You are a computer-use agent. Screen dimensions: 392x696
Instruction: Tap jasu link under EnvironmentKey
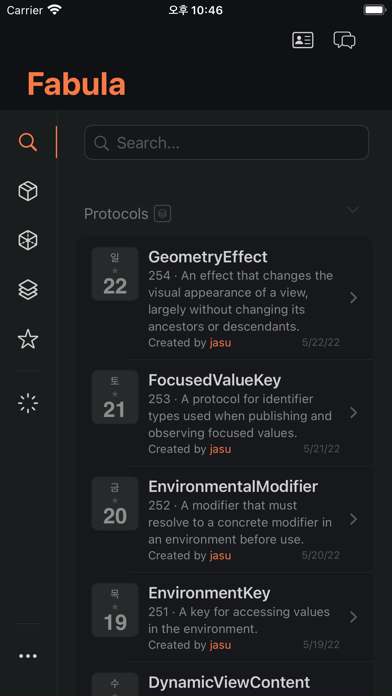[221, 645]
